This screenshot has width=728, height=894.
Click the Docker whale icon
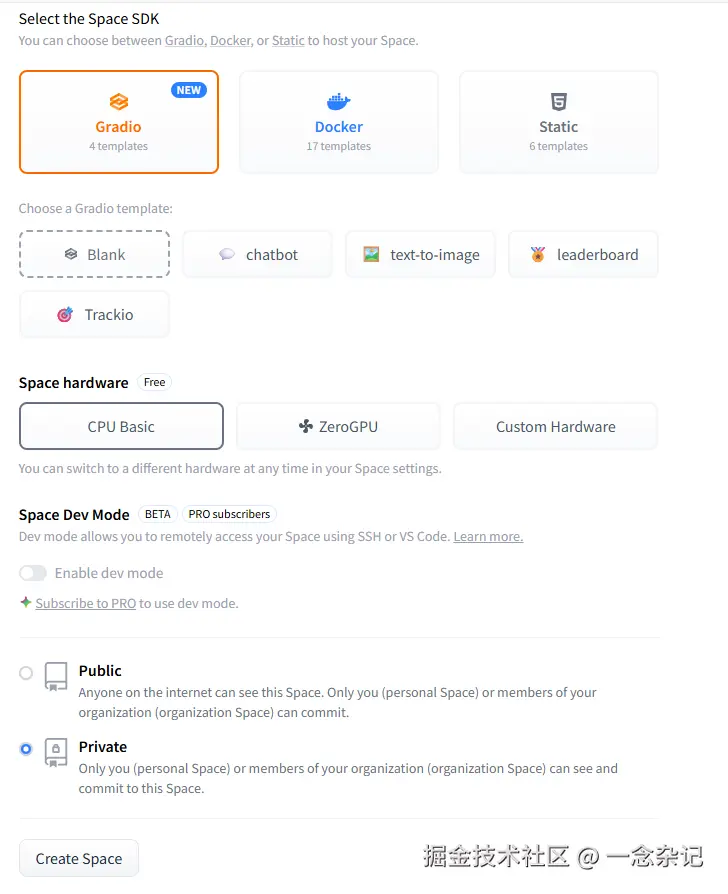pyautogui.click(x=339, y=102)
